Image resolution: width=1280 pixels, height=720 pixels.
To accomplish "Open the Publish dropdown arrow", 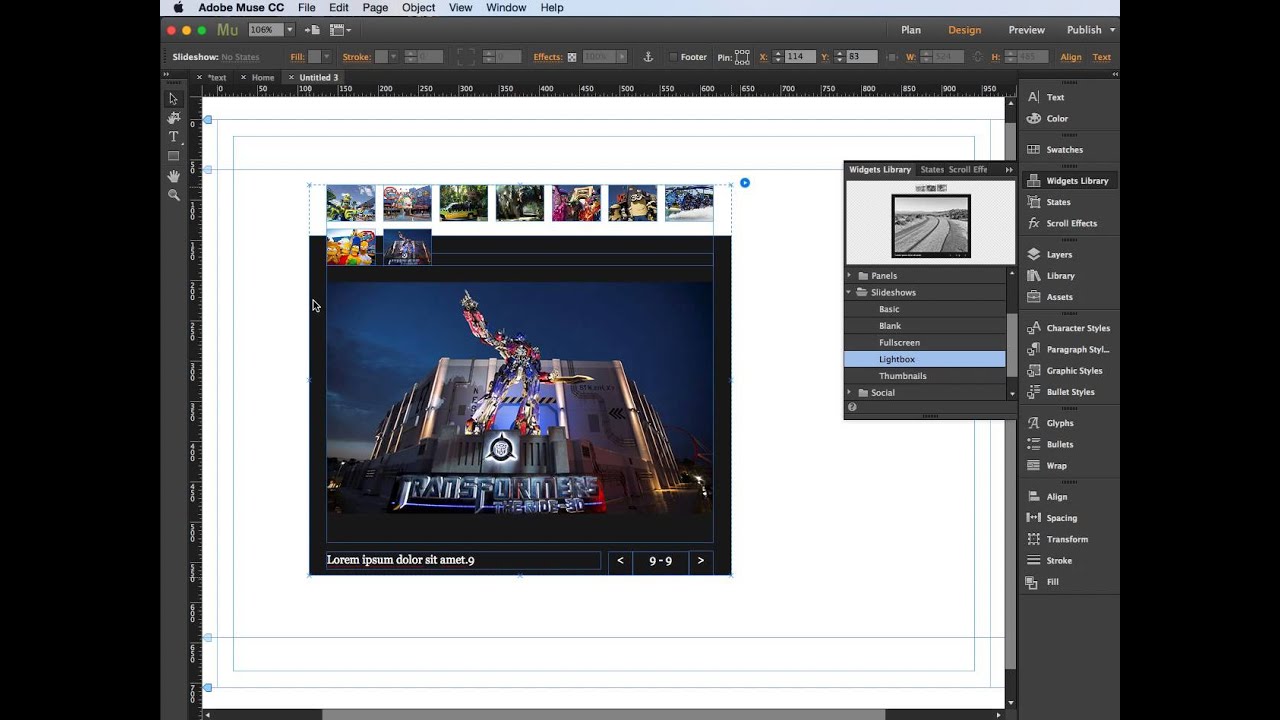I will (1112, 30).
